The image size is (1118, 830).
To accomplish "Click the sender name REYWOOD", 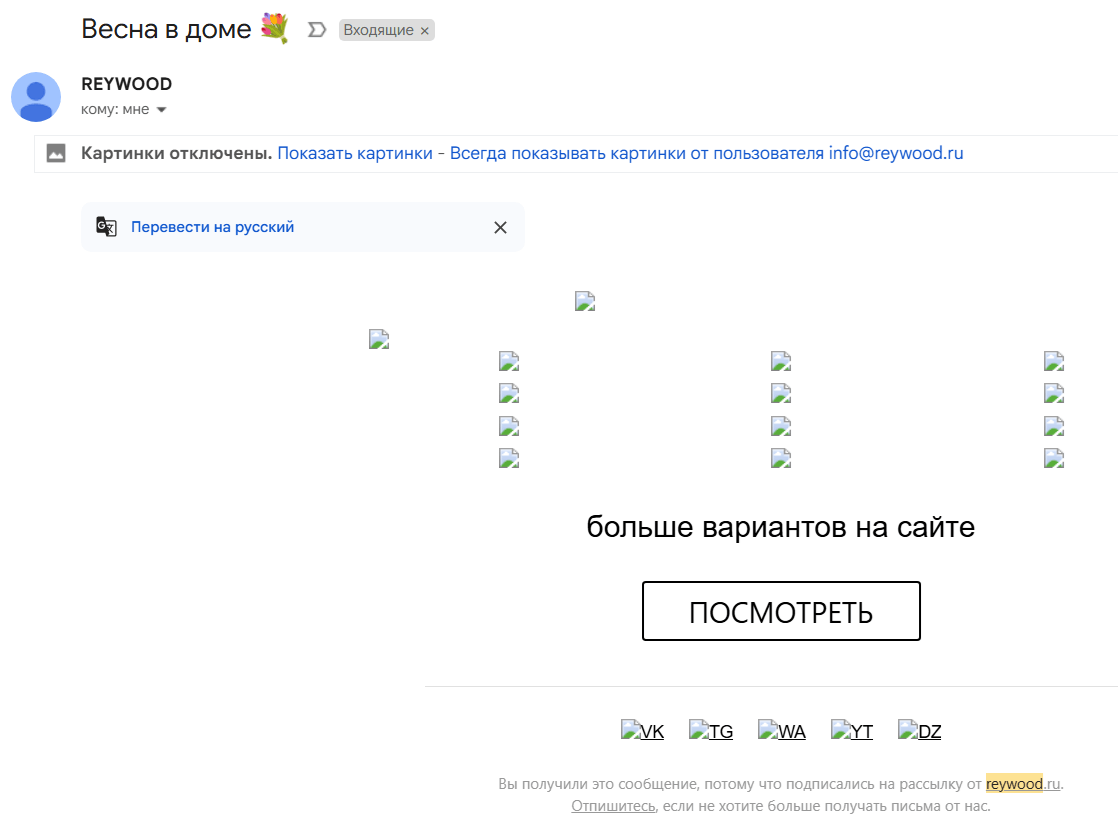I will pyautogui.click(x=127, y=84).
